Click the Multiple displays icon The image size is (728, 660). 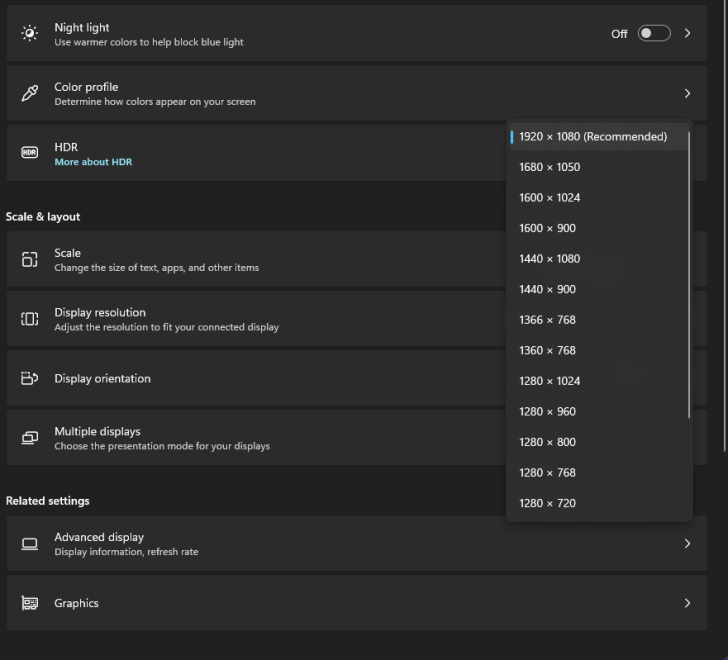coord(30,438)
